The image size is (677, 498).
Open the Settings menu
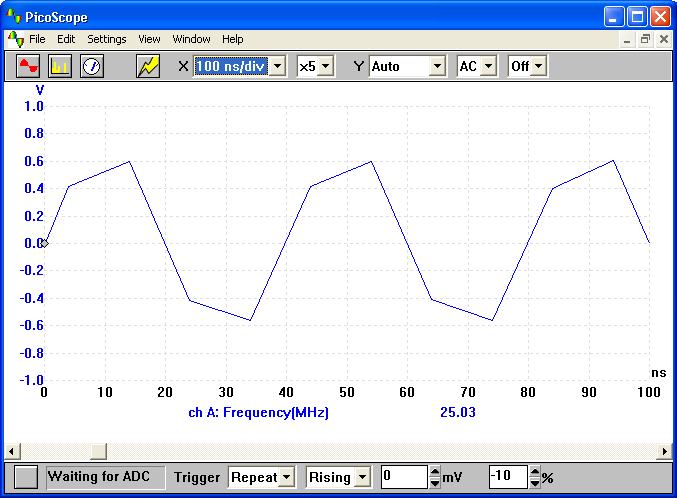click(107, 39)
